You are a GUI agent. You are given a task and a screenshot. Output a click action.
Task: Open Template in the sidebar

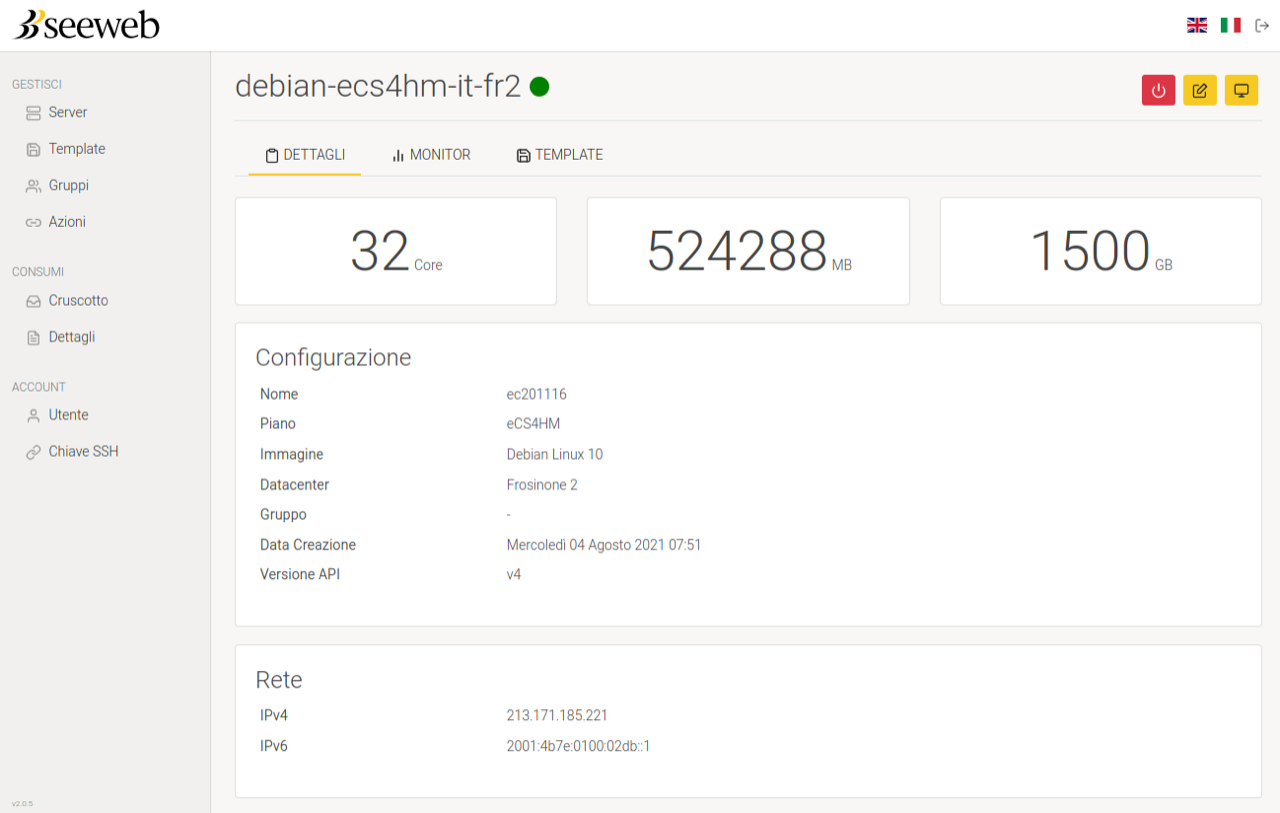77,149
